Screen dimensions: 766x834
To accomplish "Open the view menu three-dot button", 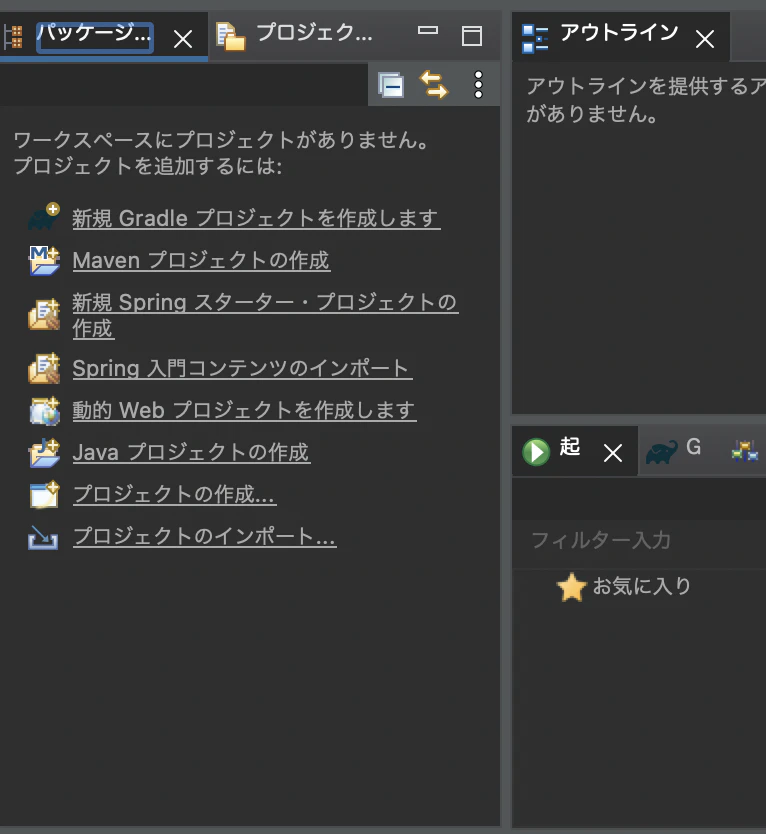I will pyautogui.click(x=478, y=85).
